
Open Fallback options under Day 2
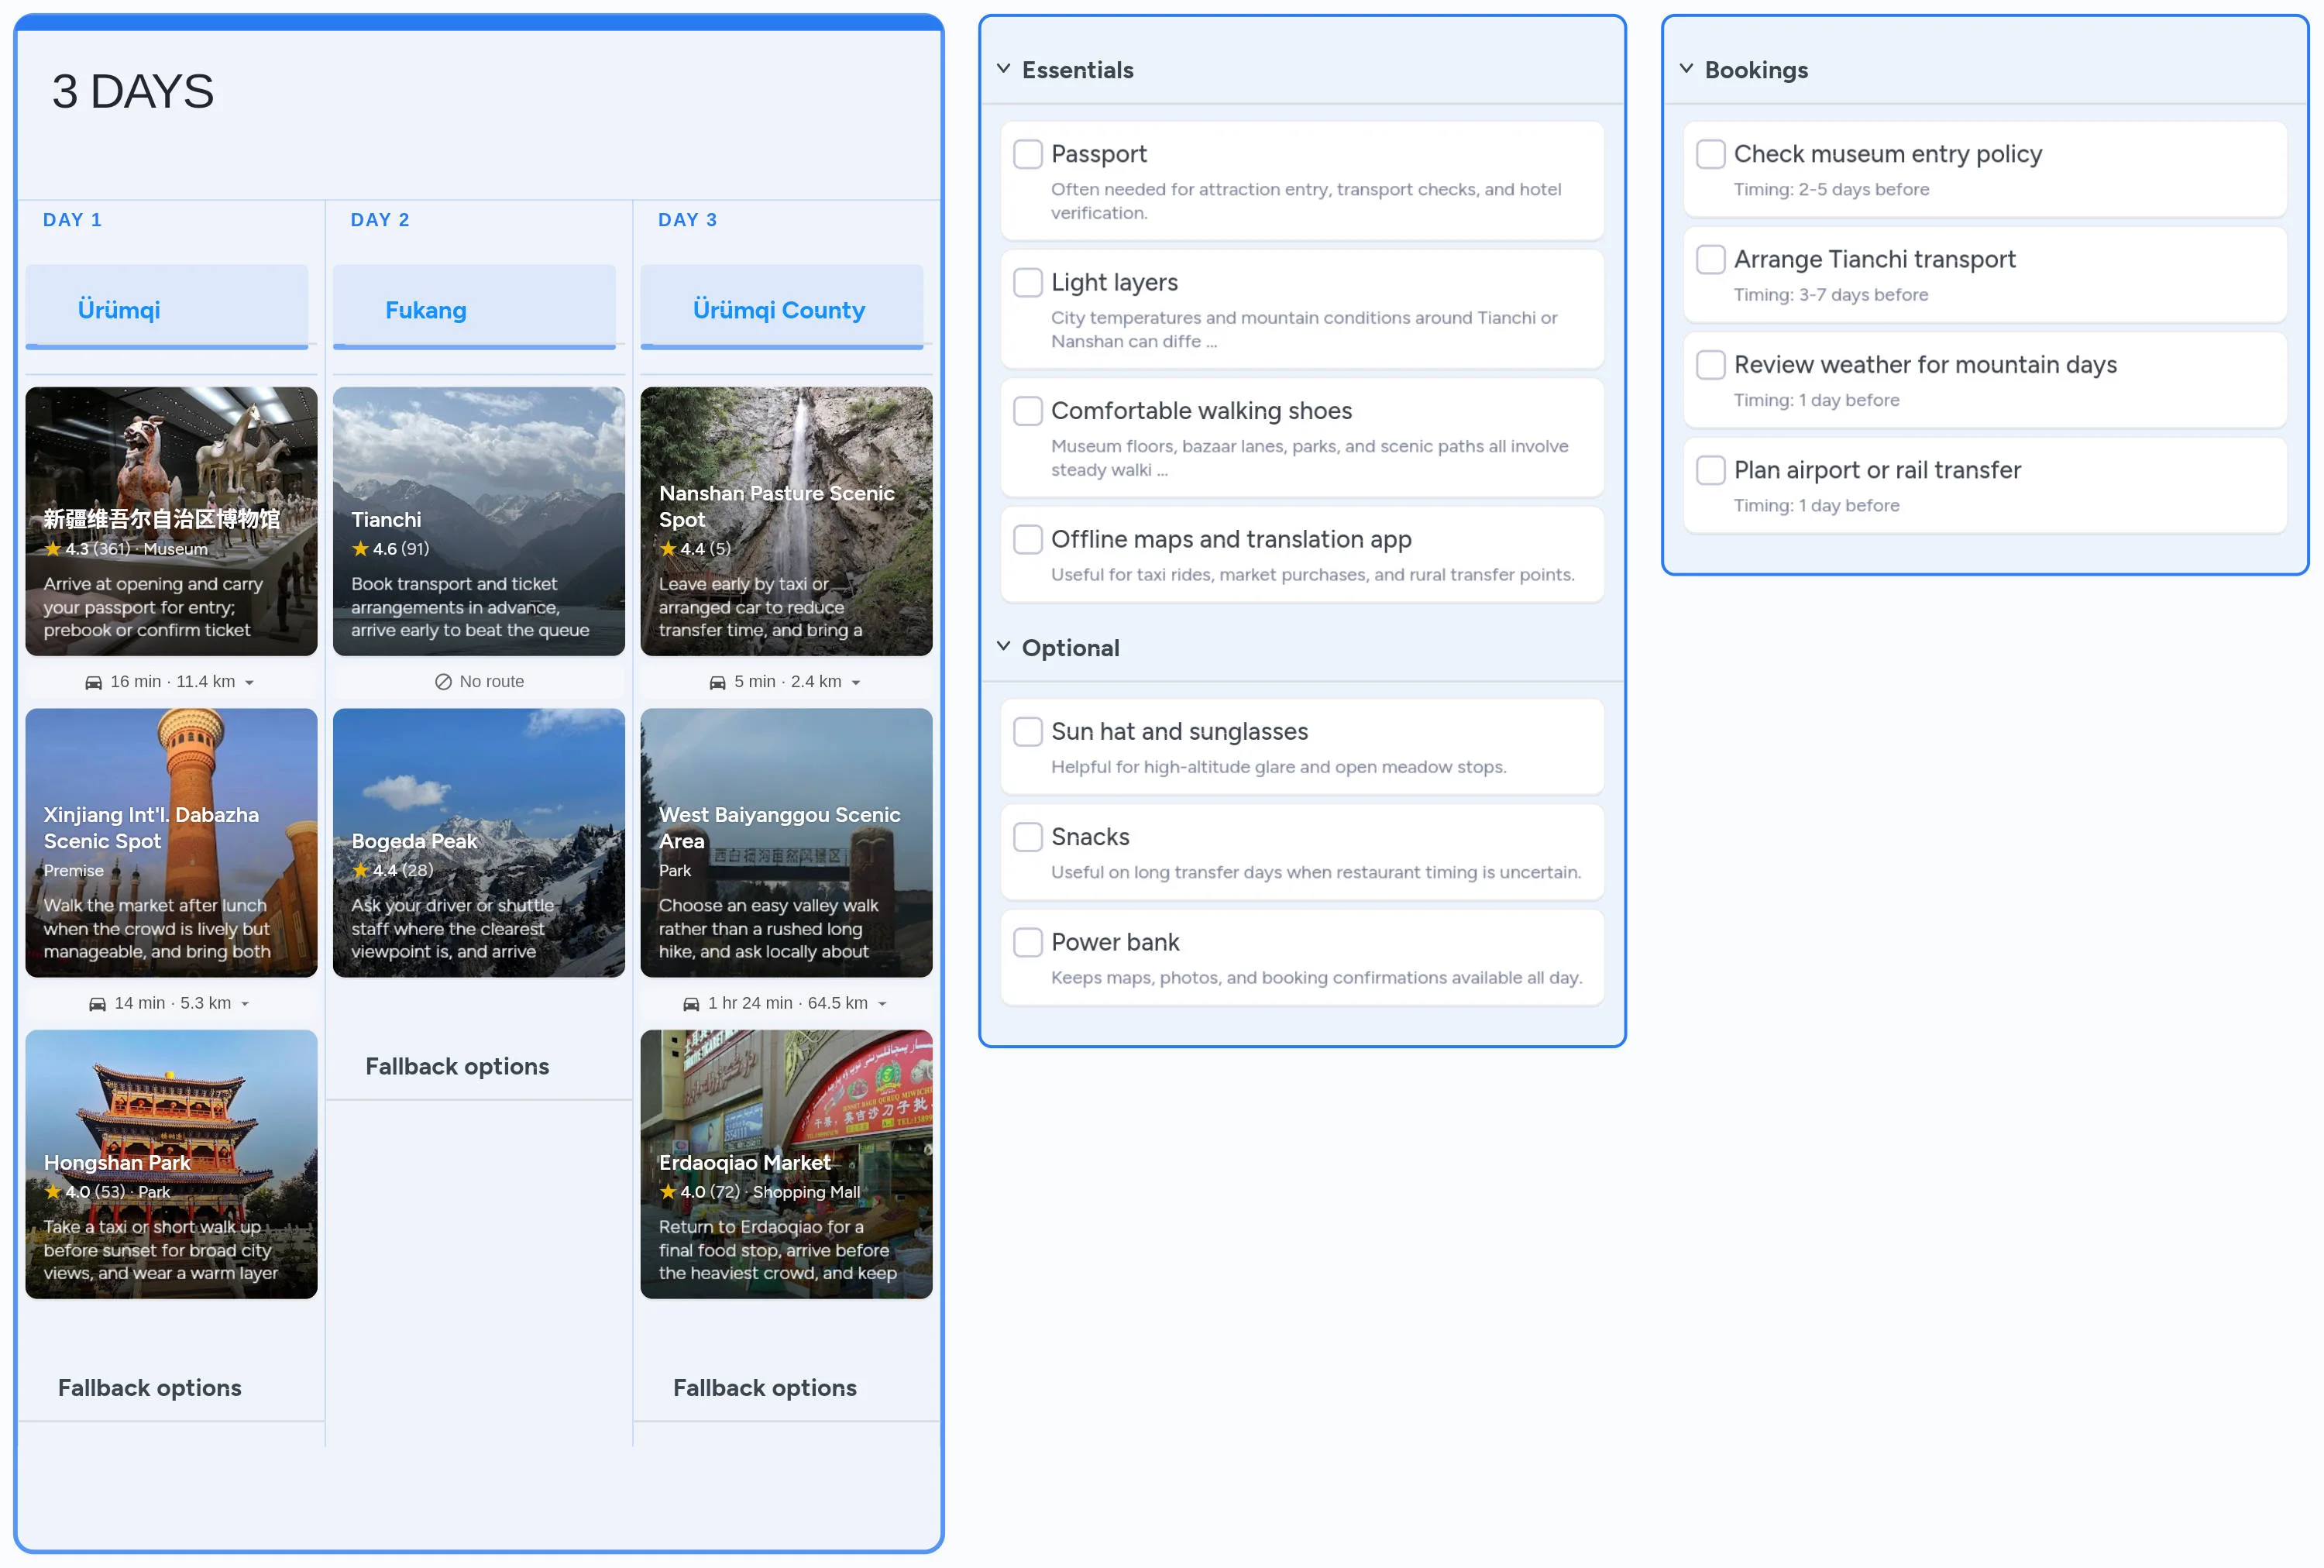[457, 1066]
